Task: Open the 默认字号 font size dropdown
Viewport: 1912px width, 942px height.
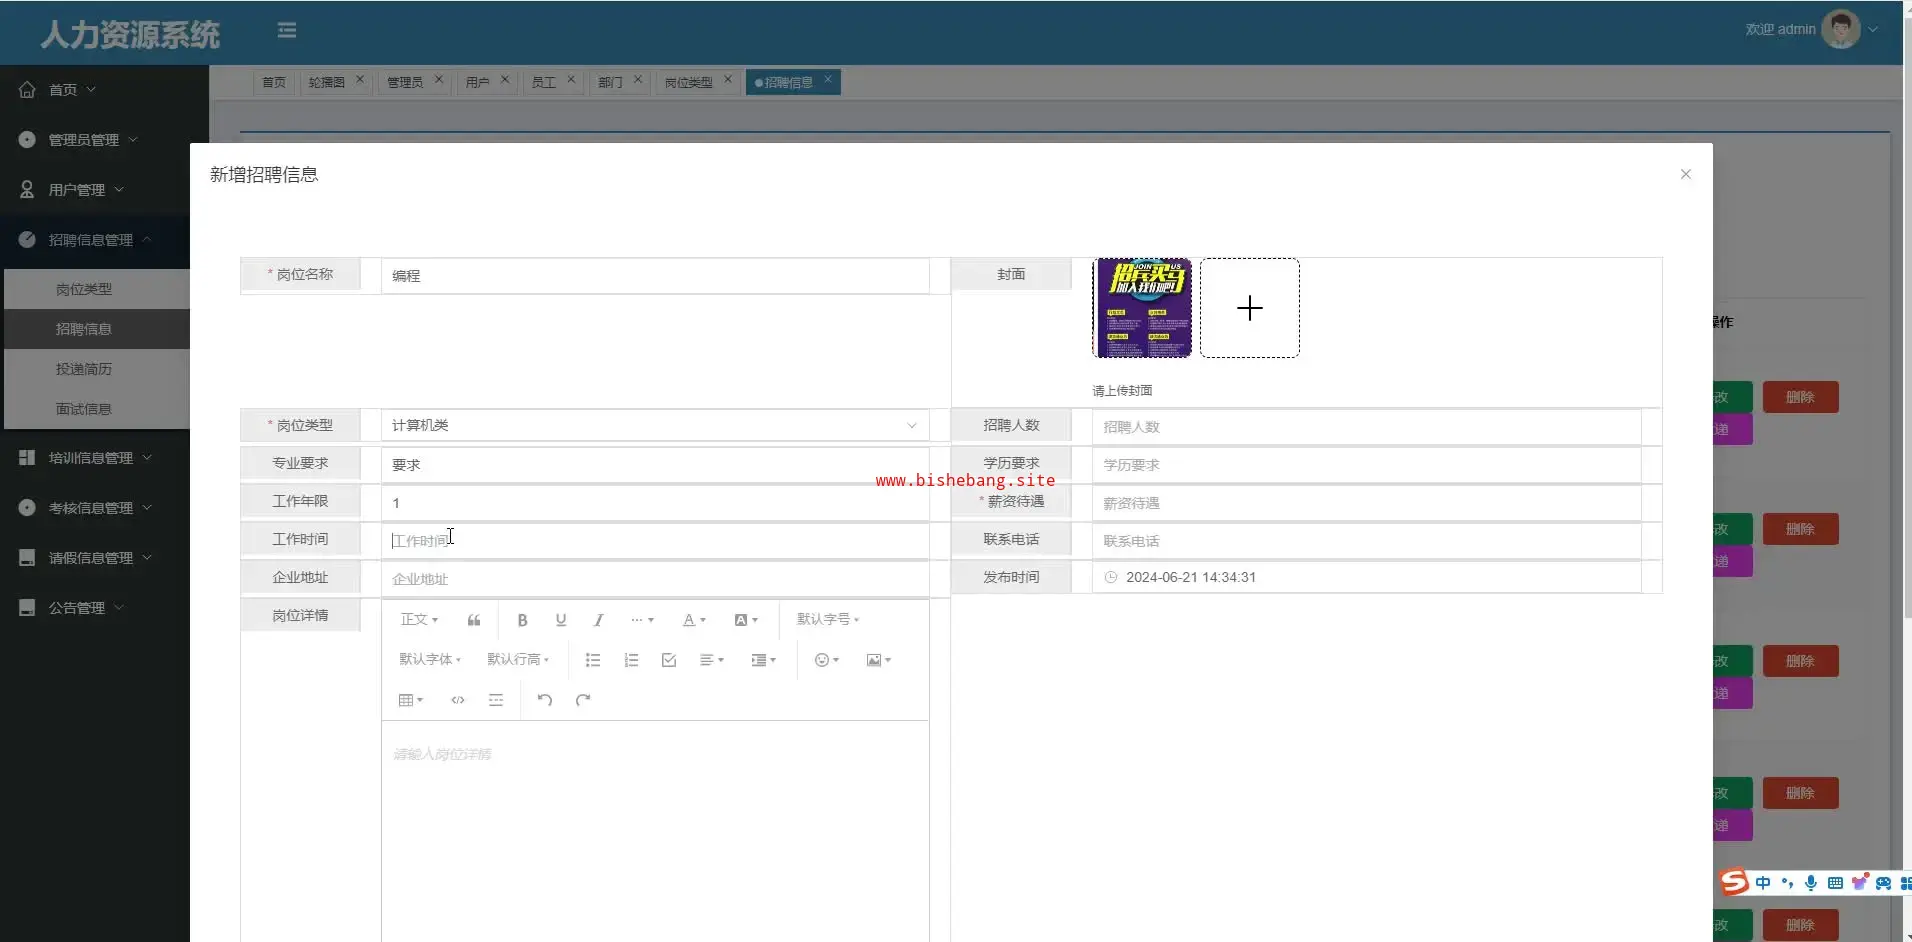Action: 827,620
